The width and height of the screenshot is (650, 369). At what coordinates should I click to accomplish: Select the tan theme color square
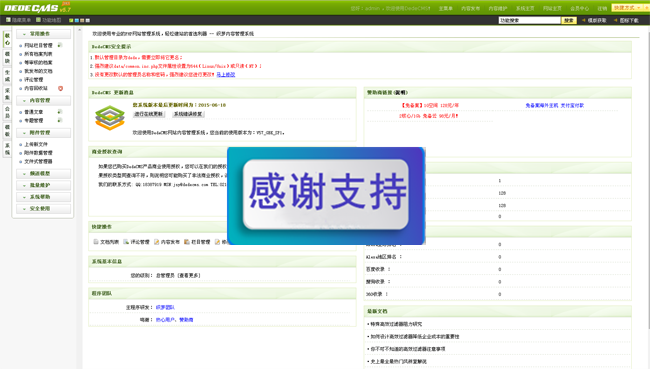coord(82,20)
